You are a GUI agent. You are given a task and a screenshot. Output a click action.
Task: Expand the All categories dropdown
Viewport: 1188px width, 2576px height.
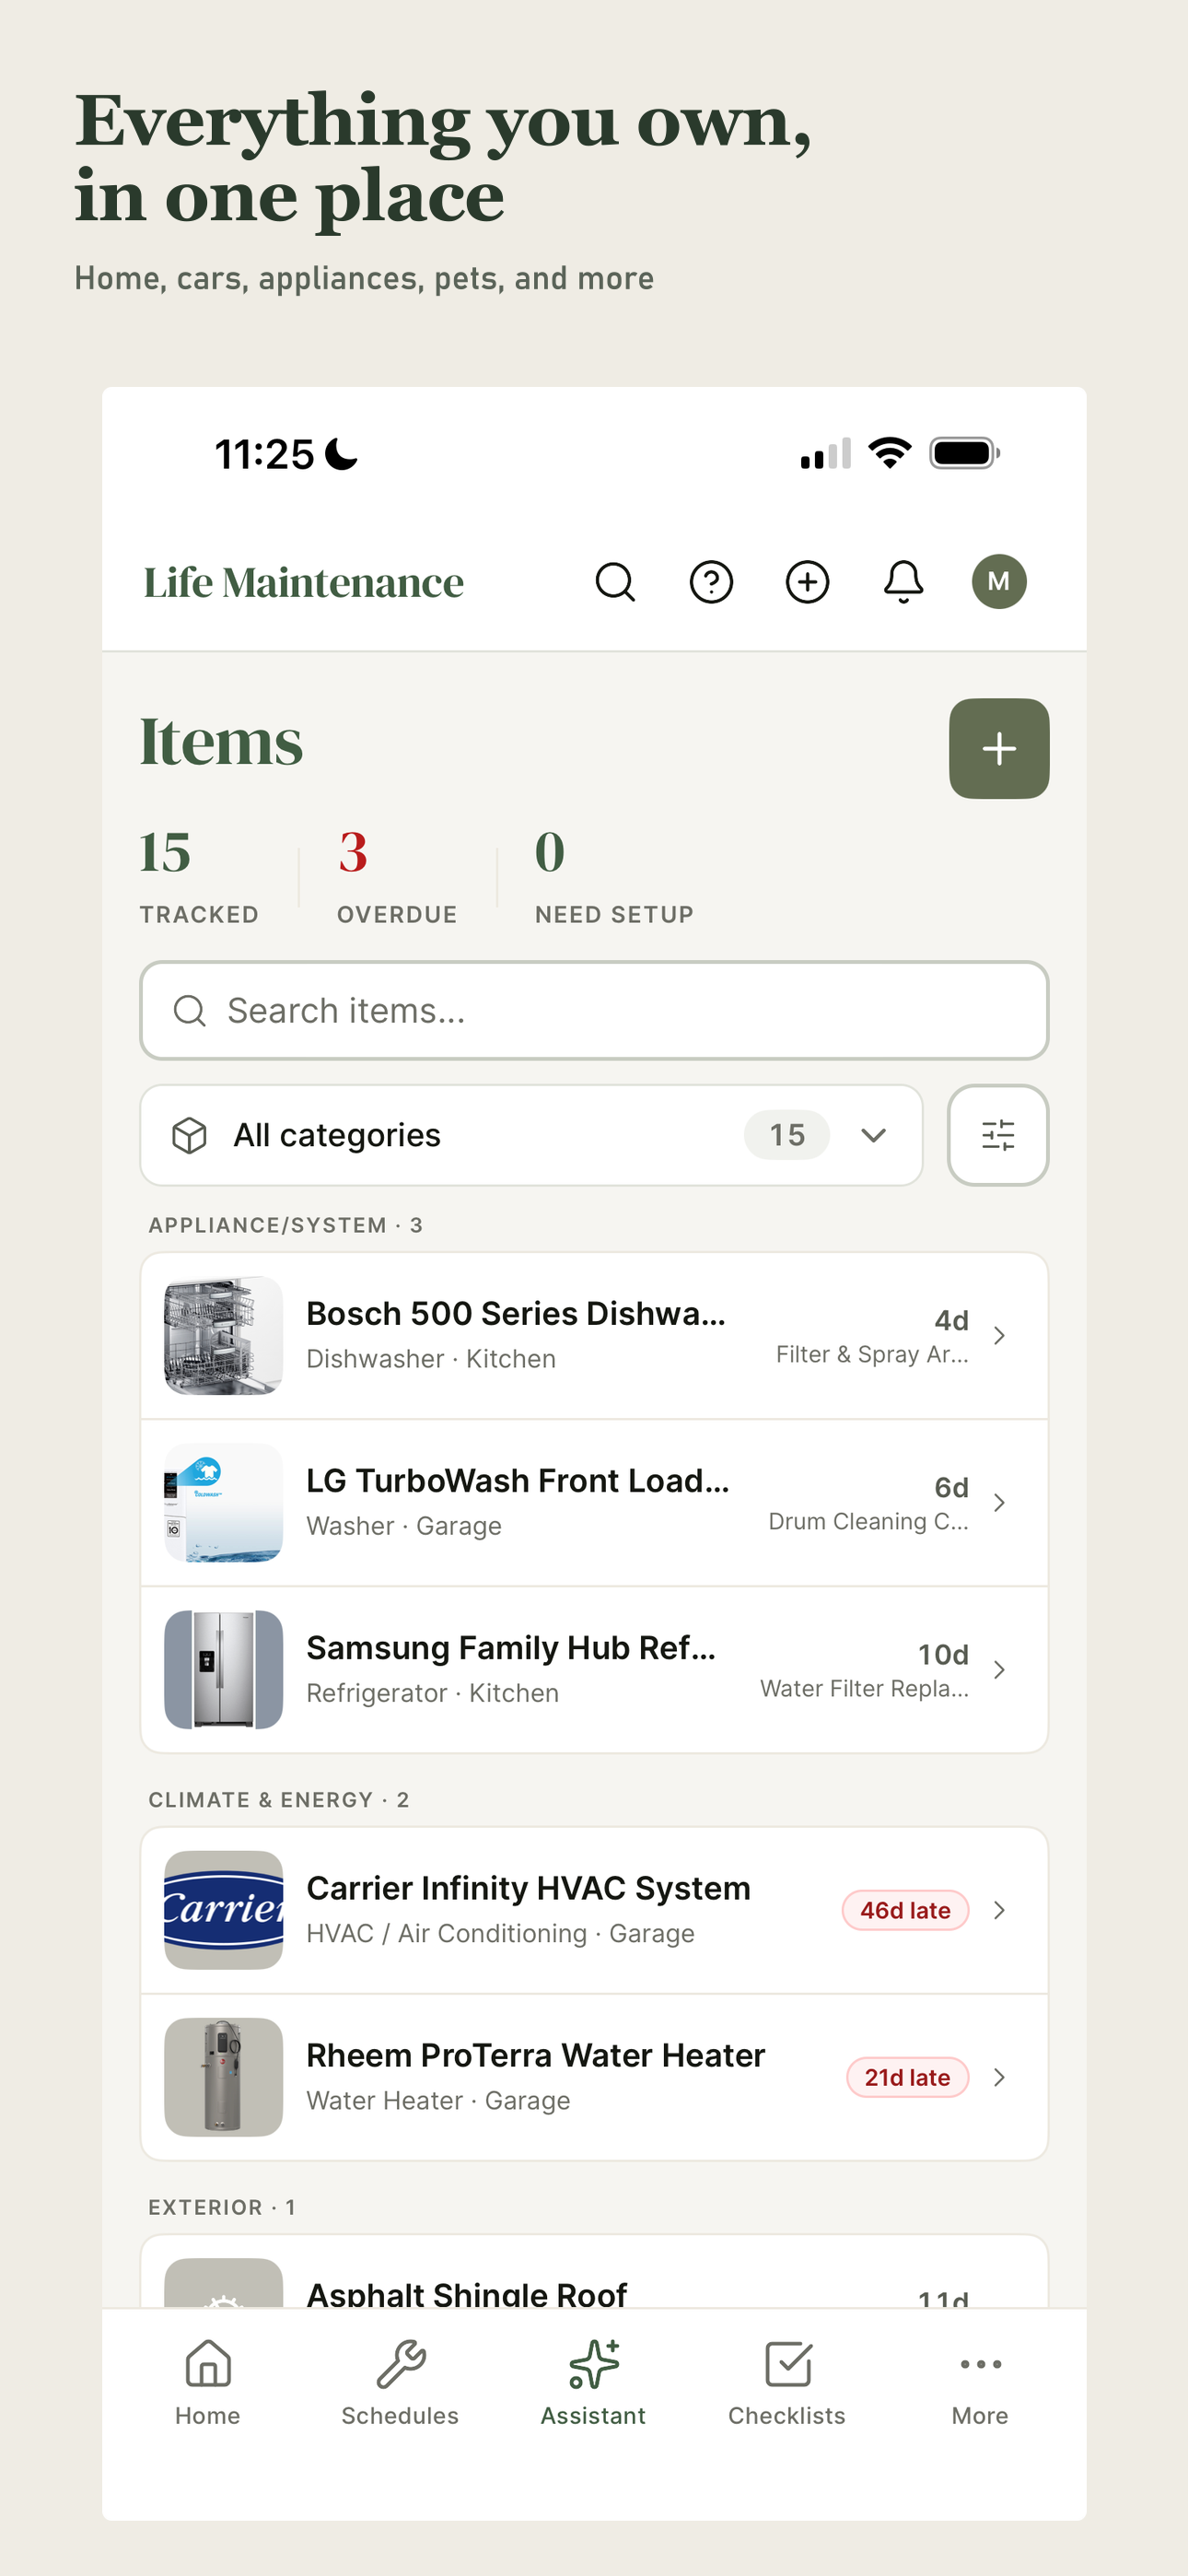pos(531,1135)
